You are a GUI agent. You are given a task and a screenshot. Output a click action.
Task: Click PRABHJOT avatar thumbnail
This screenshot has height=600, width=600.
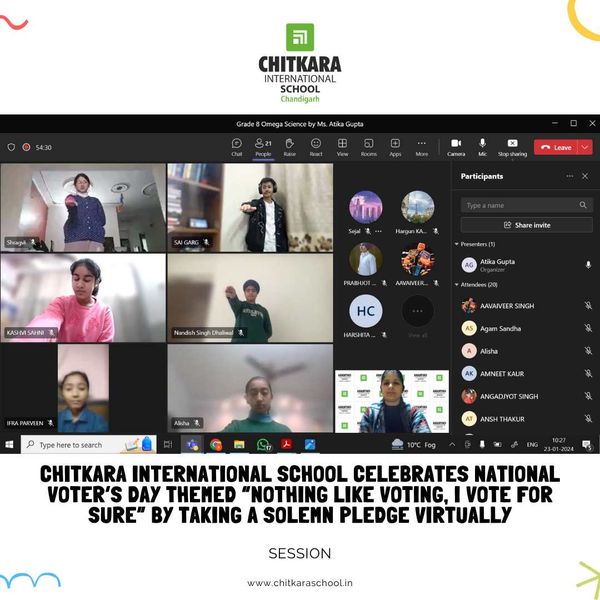pos(366,259)
